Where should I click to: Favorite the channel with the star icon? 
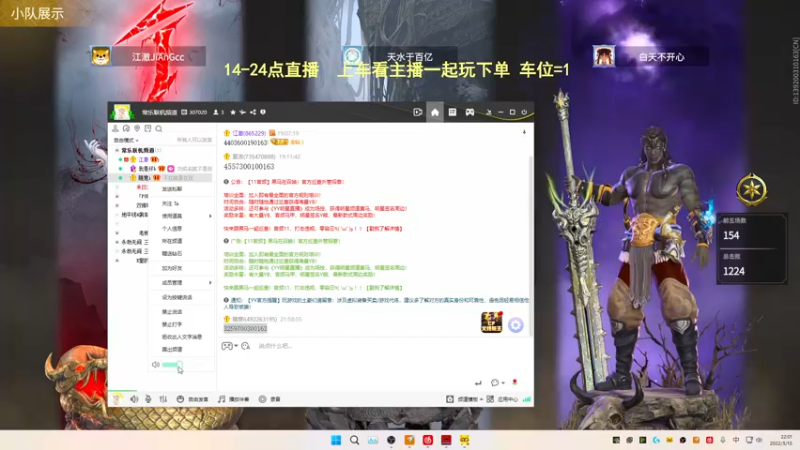pyautogui.click(x=233, y=112)
